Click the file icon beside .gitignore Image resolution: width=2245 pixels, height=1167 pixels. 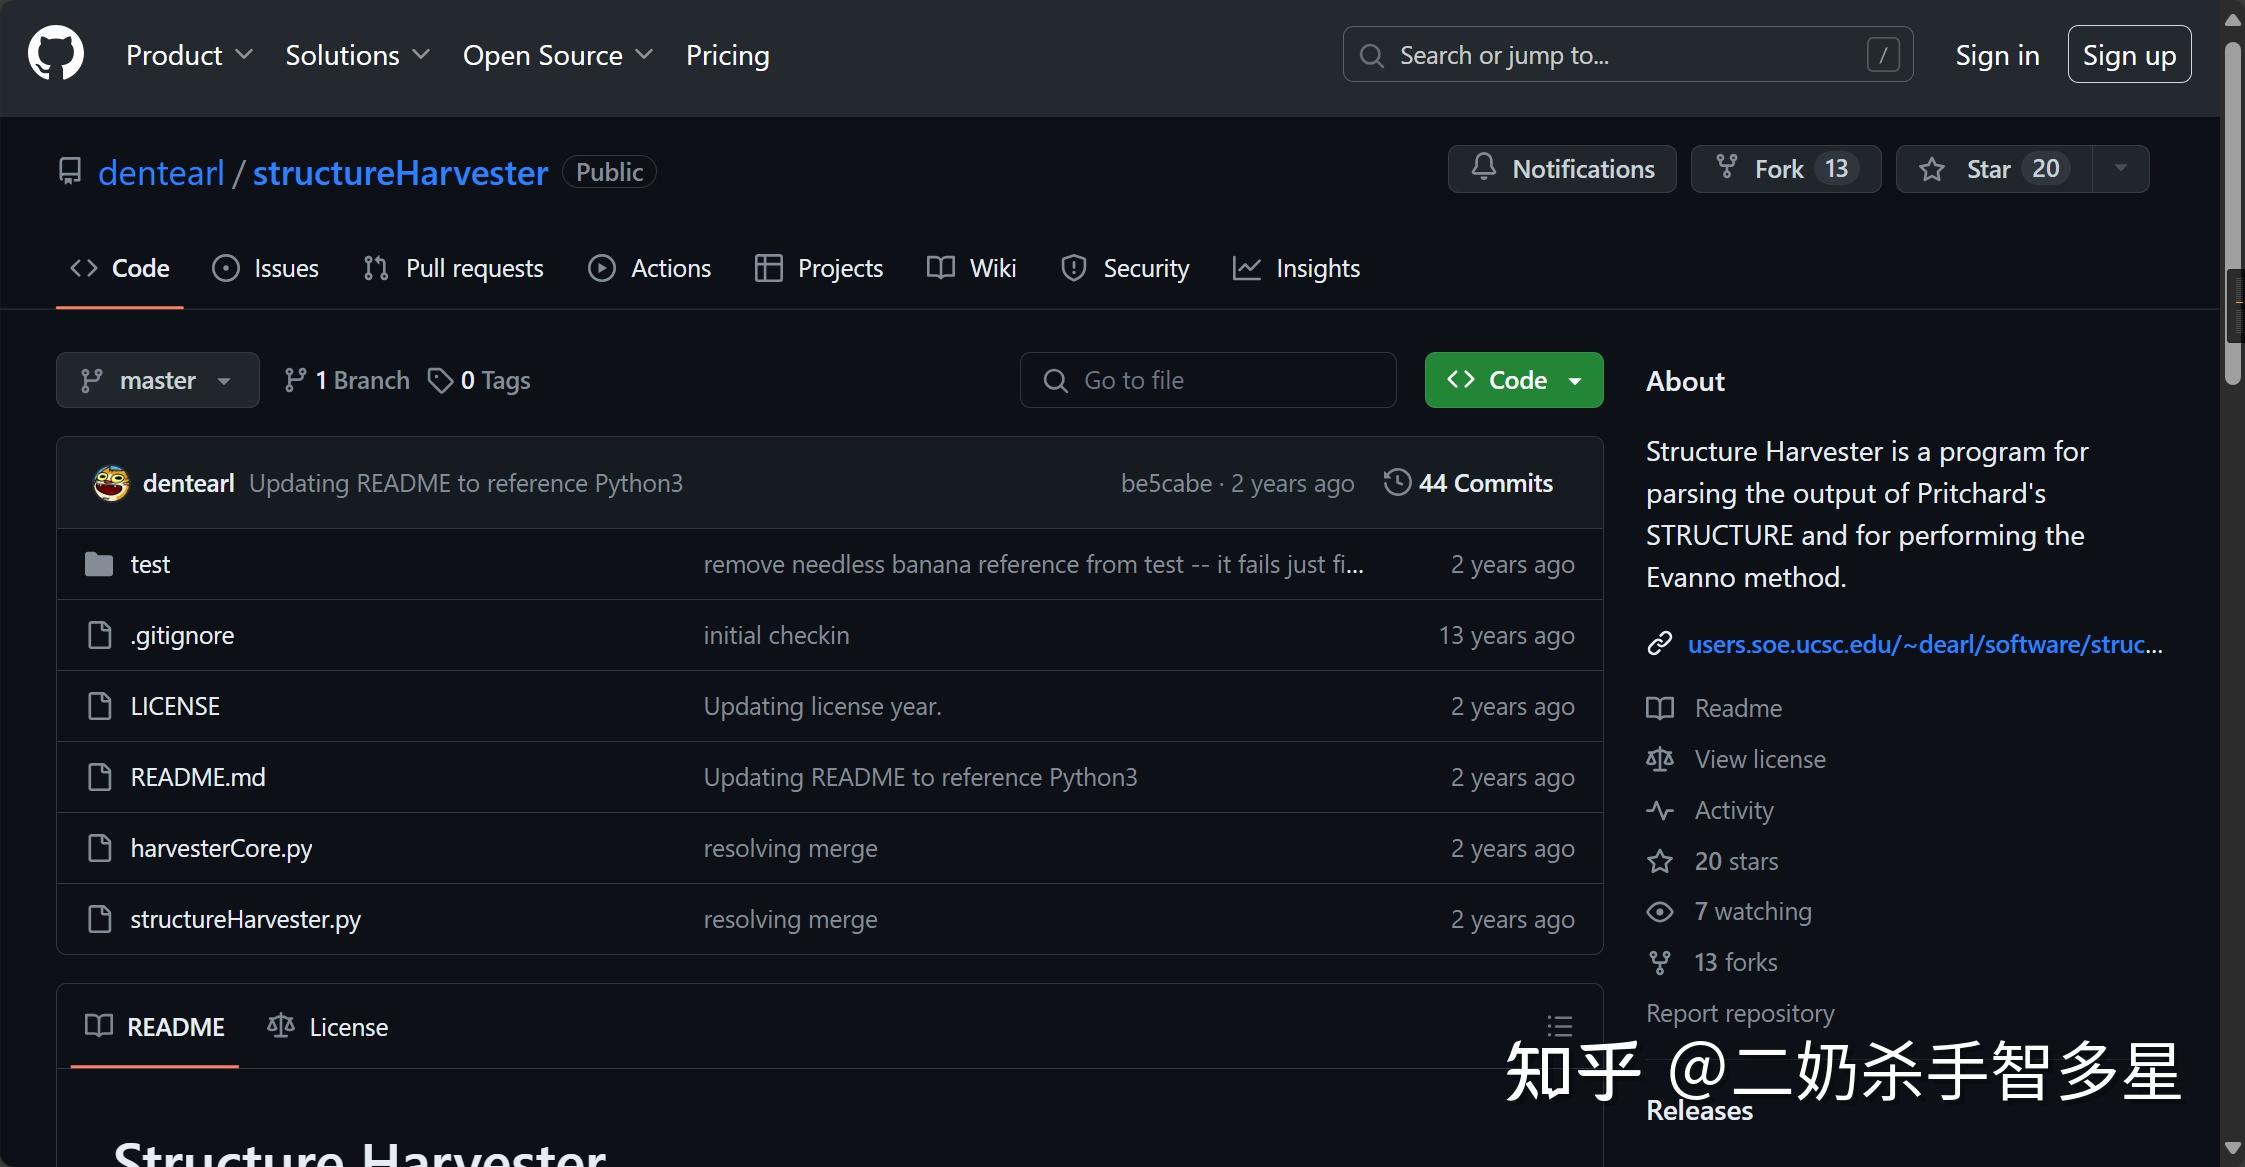click(x=99, y=635)
